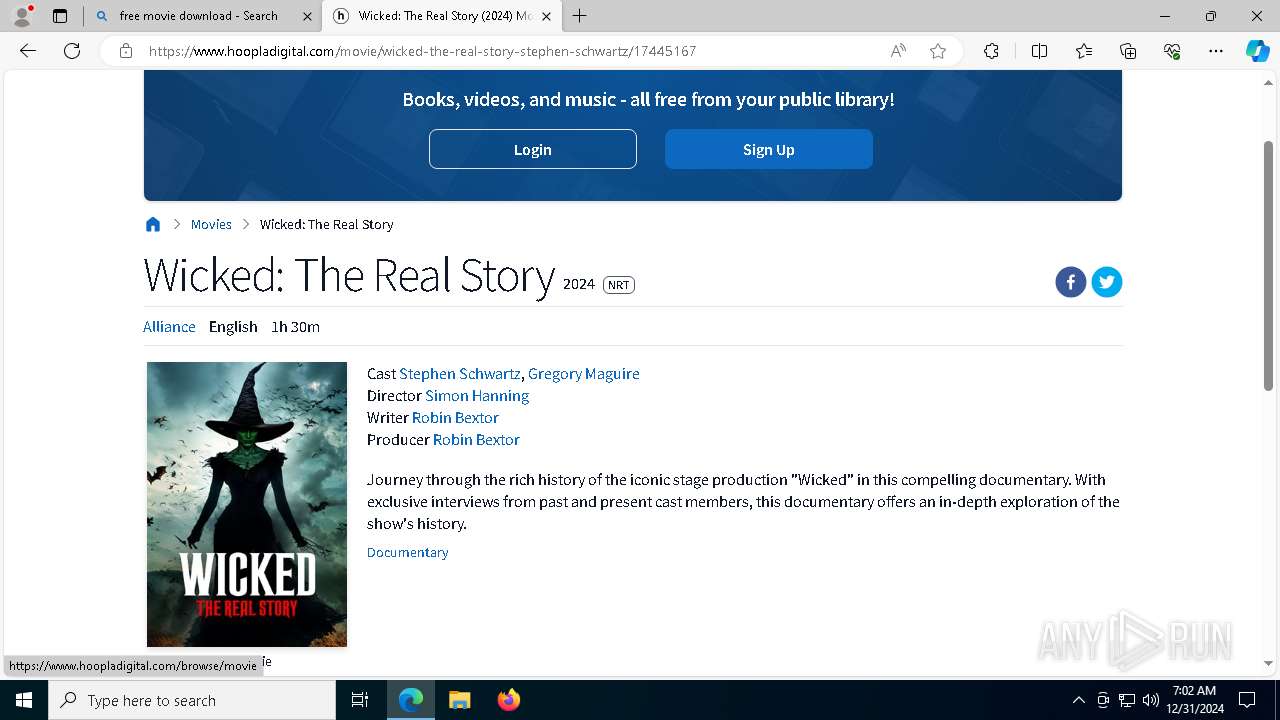1280x720 pixels.
Task: Share the movie on Twitter
Action: (x=1106, y=282)
